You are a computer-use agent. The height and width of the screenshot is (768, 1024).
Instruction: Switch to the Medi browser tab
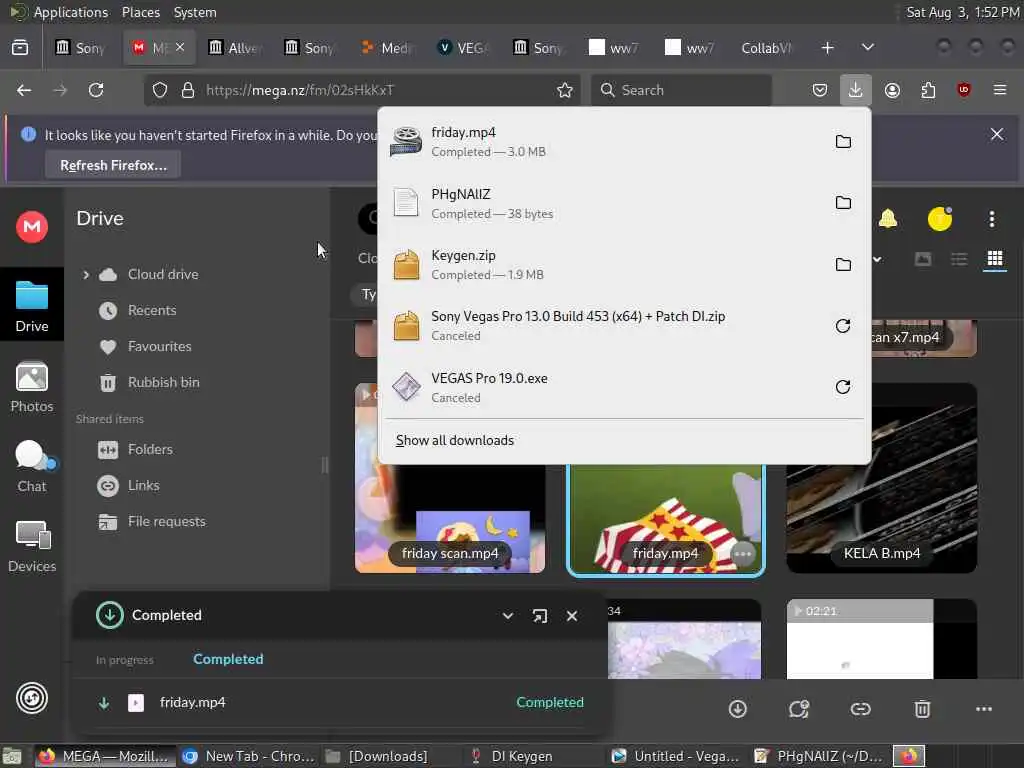[x=387, y=48]
